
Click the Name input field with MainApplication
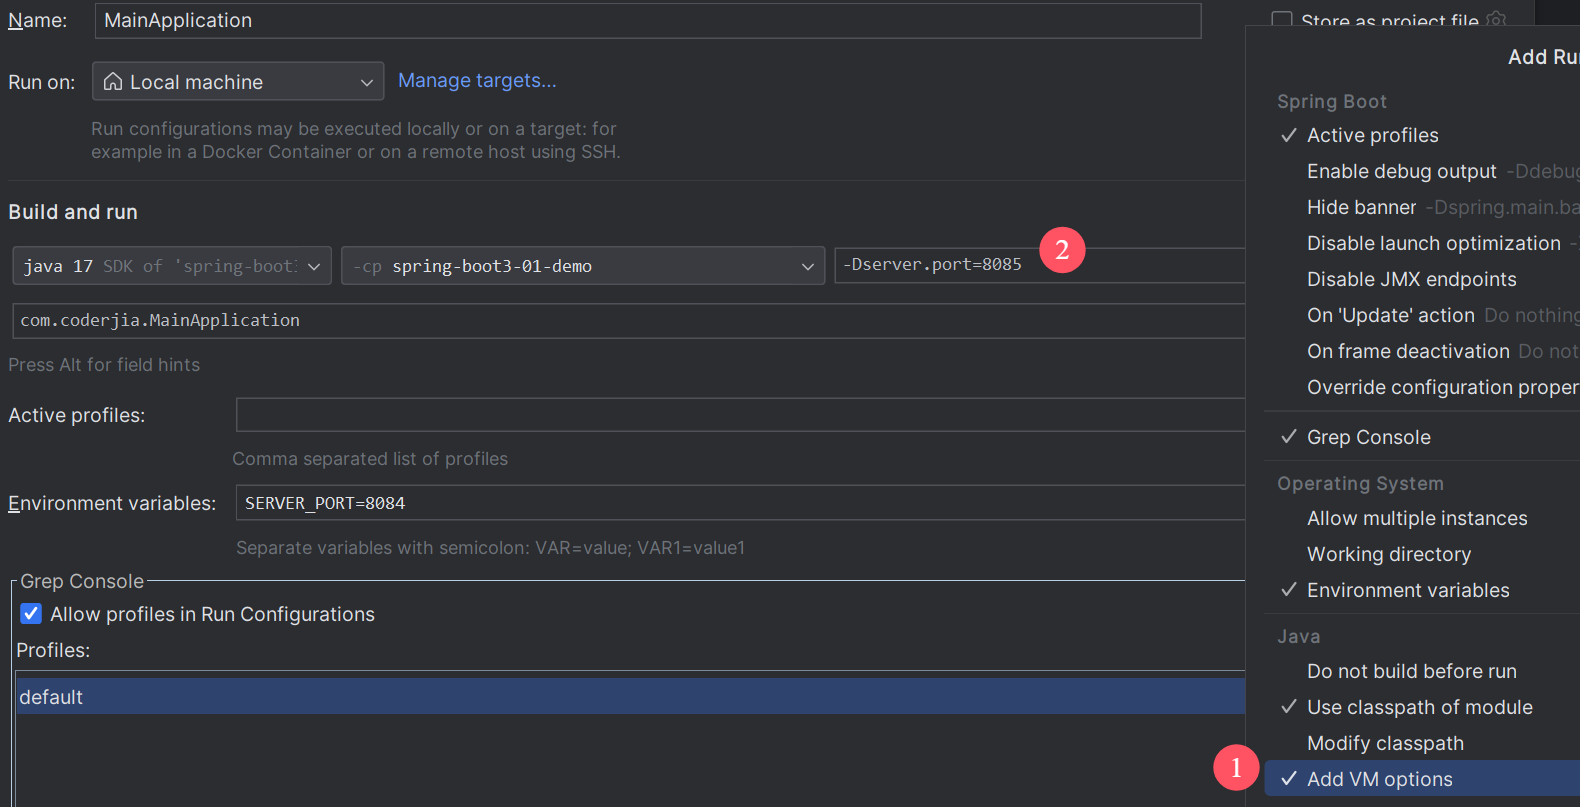(x=647, y=21)
